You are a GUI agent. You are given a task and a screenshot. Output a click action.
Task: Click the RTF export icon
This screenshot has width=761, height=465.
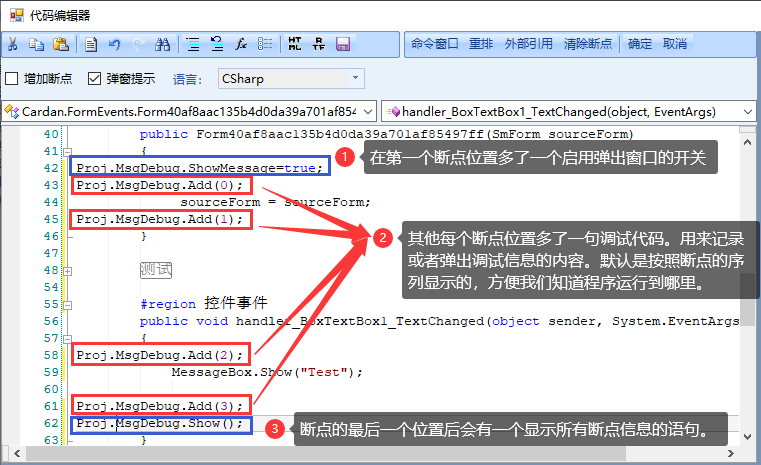pyautogui.click(x=318, y=44)
